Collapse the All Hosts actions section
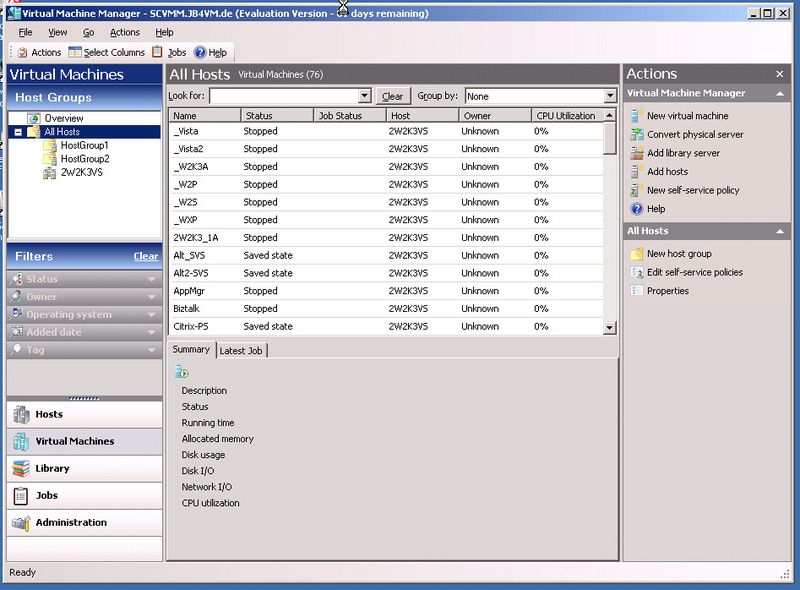 click(780, 231)
